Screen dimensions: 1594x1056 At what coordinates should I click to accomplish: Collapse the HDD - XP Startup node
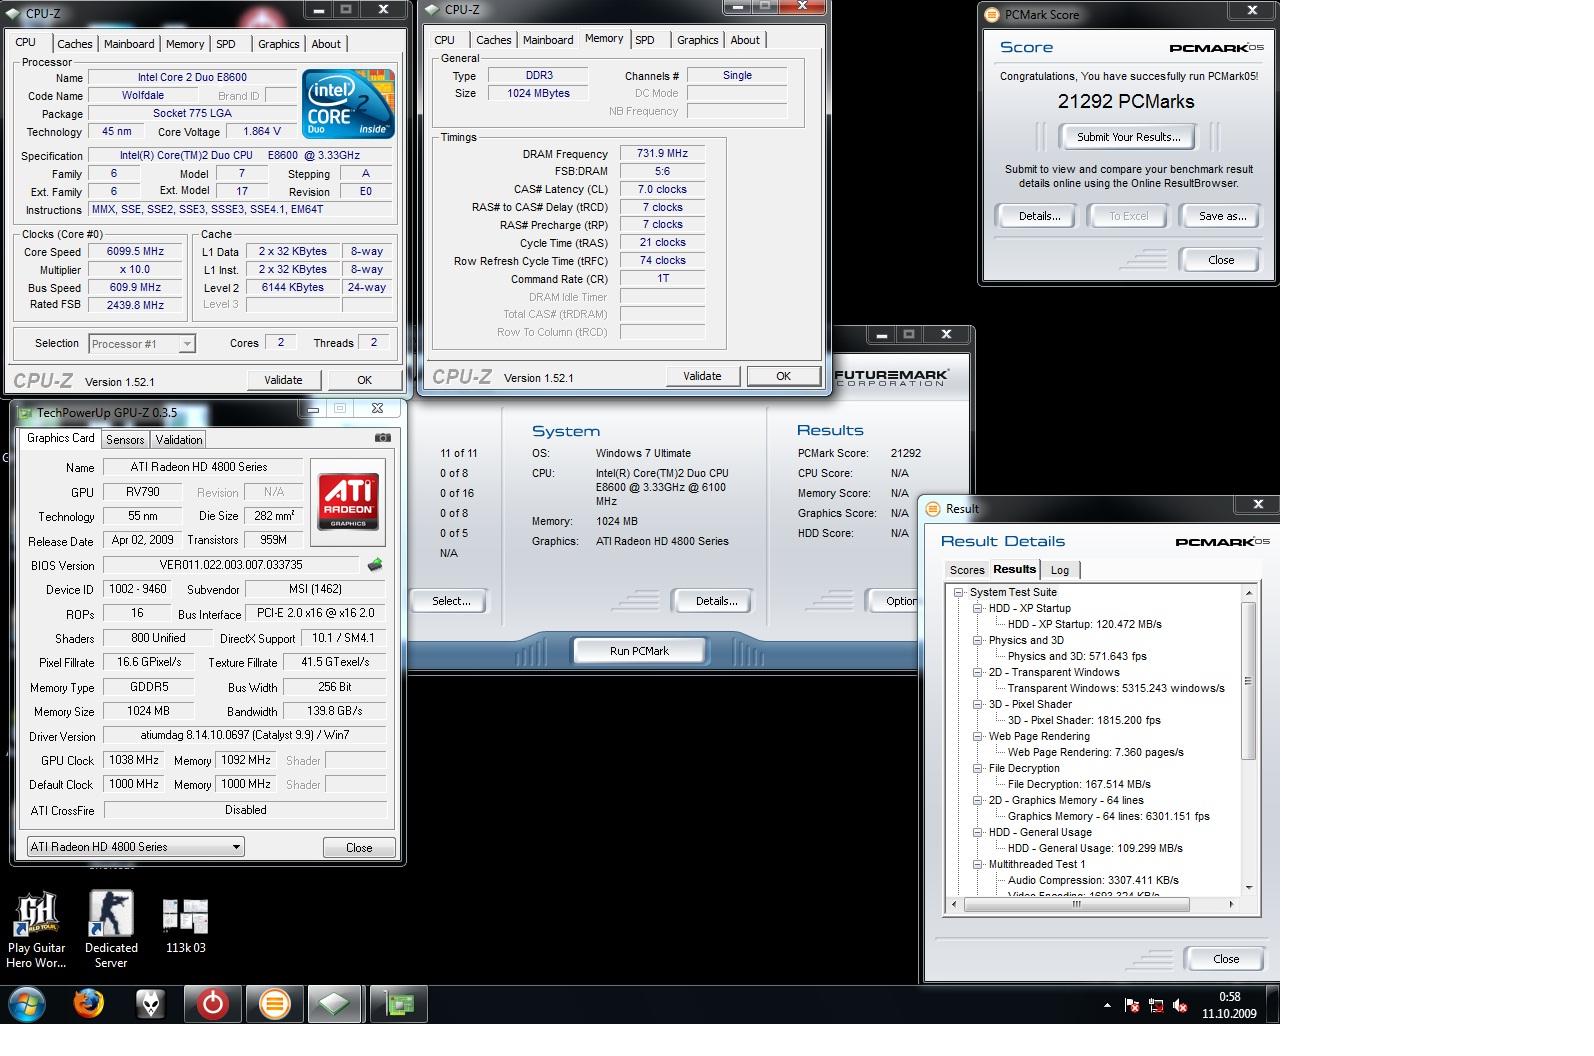click(977, 608)
